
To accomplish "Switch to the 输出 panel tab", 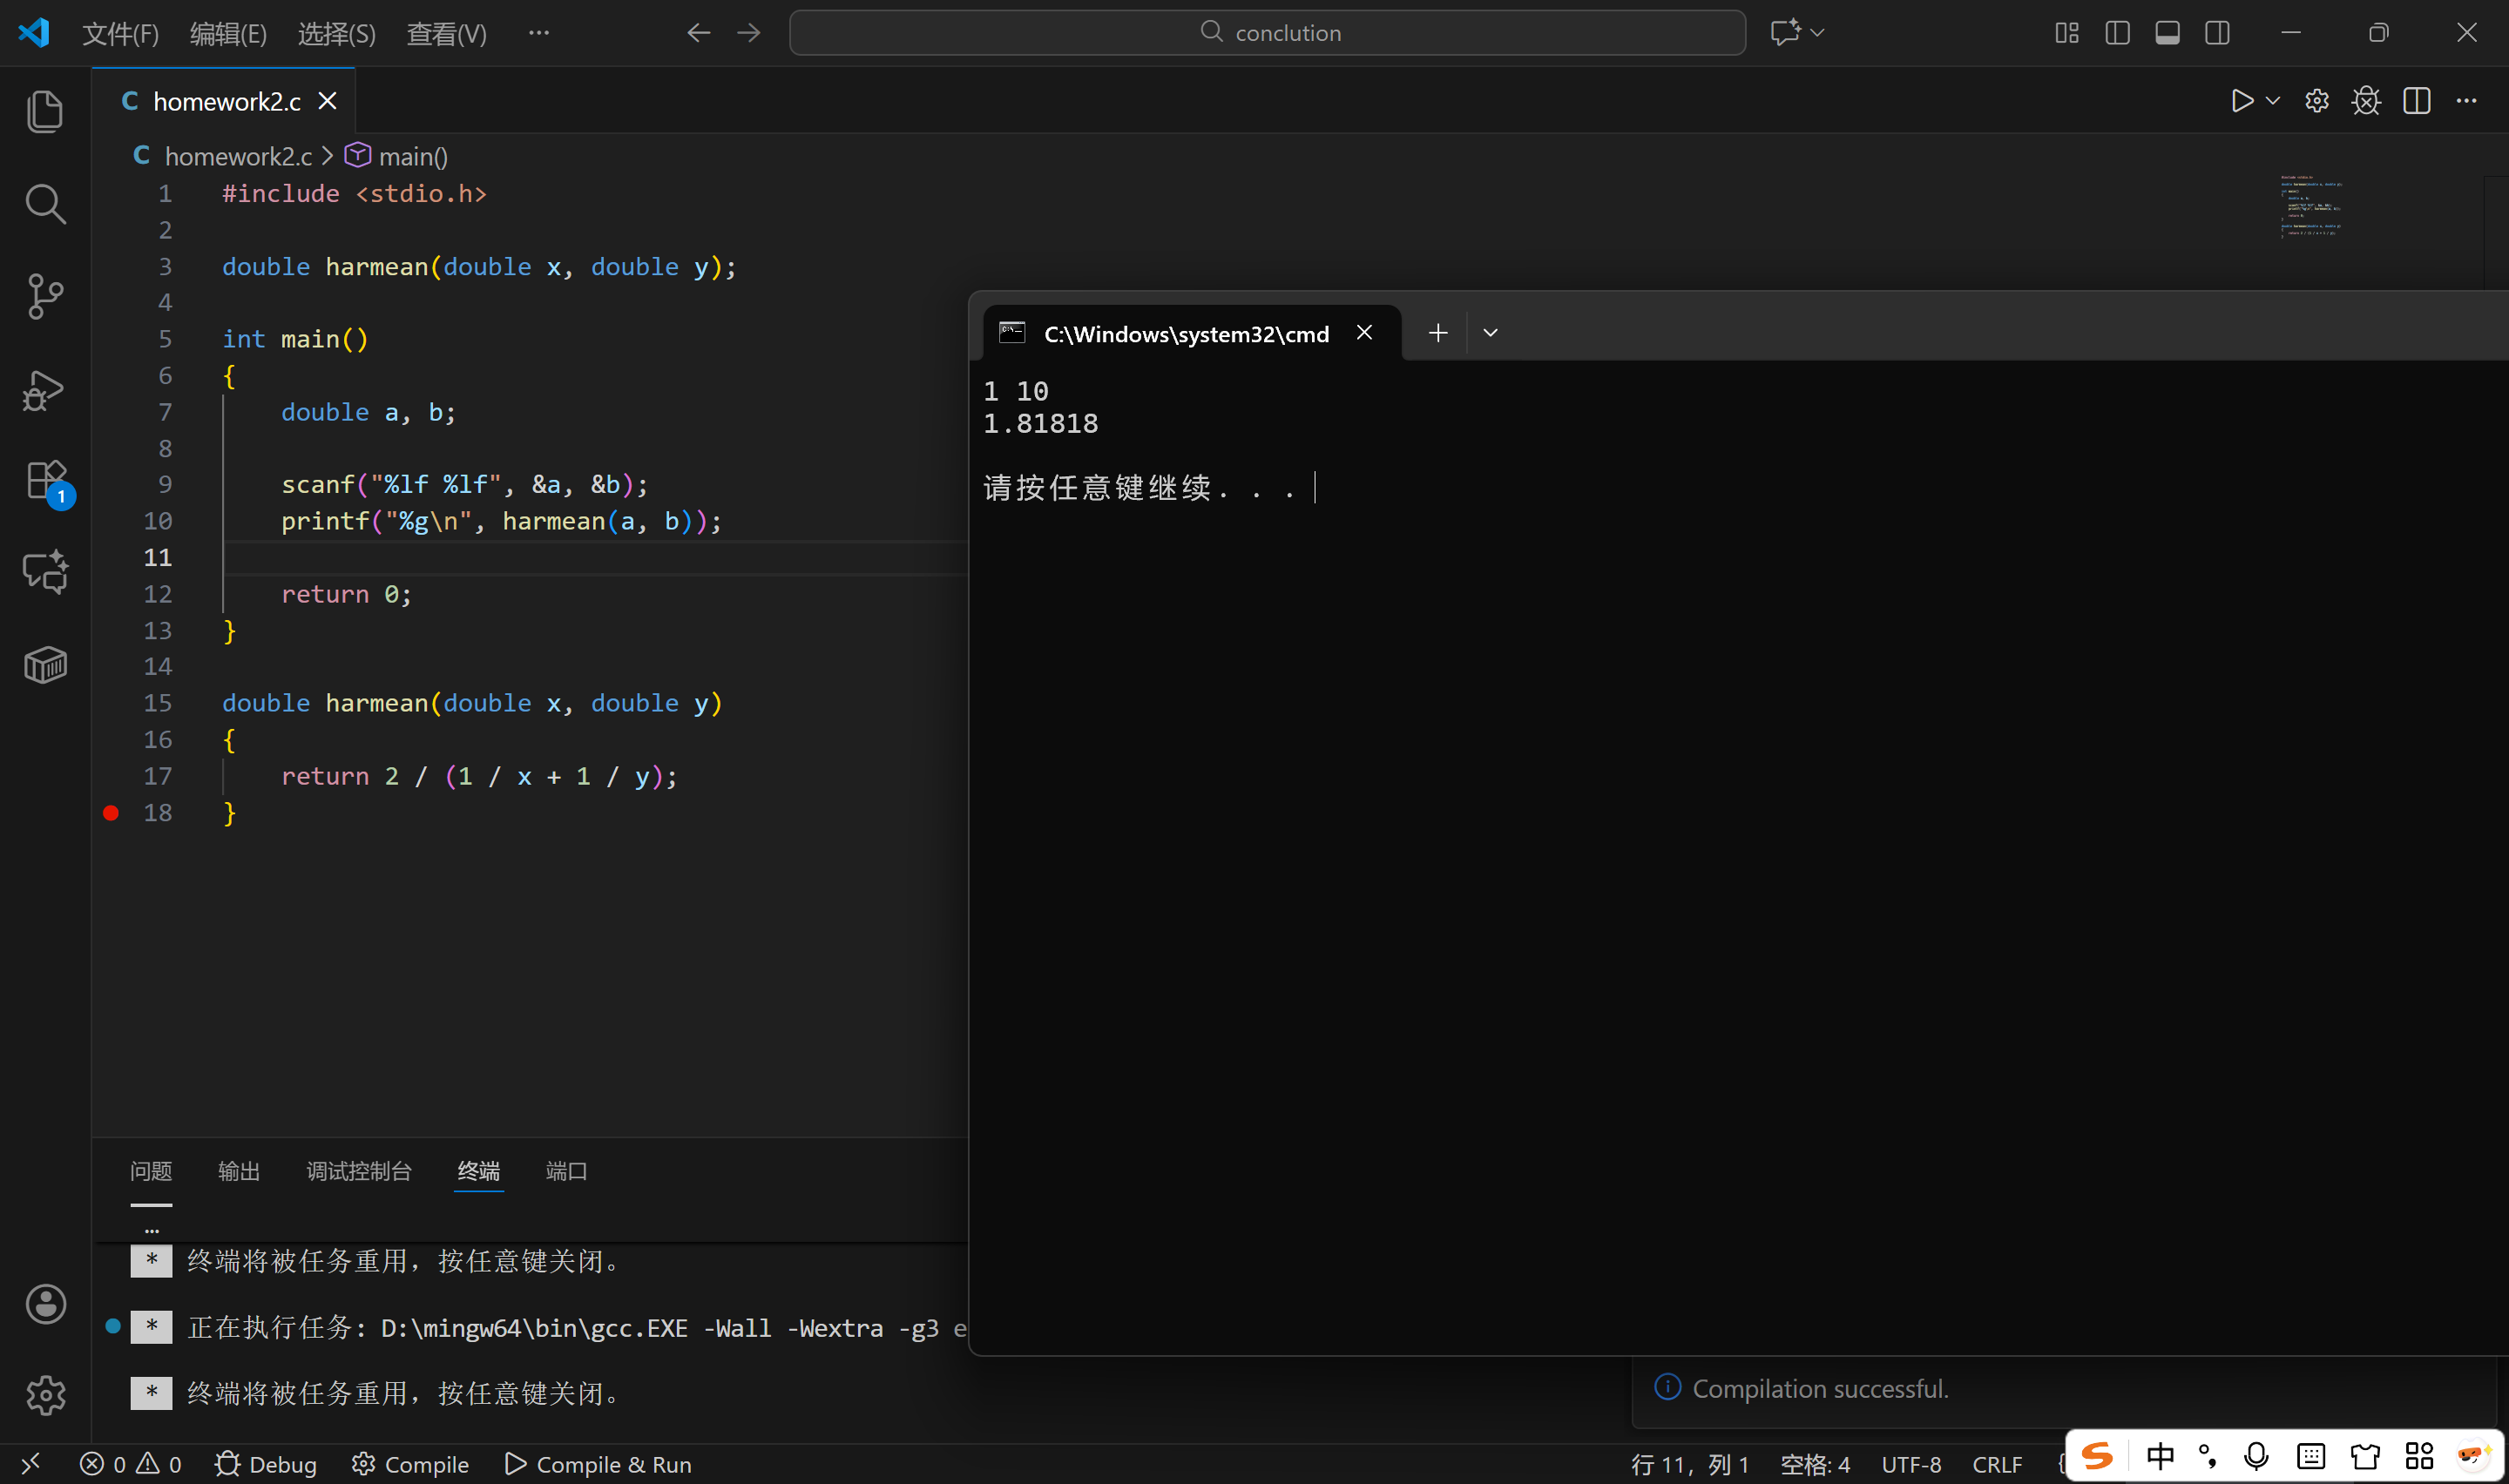I will (239, 1171).
